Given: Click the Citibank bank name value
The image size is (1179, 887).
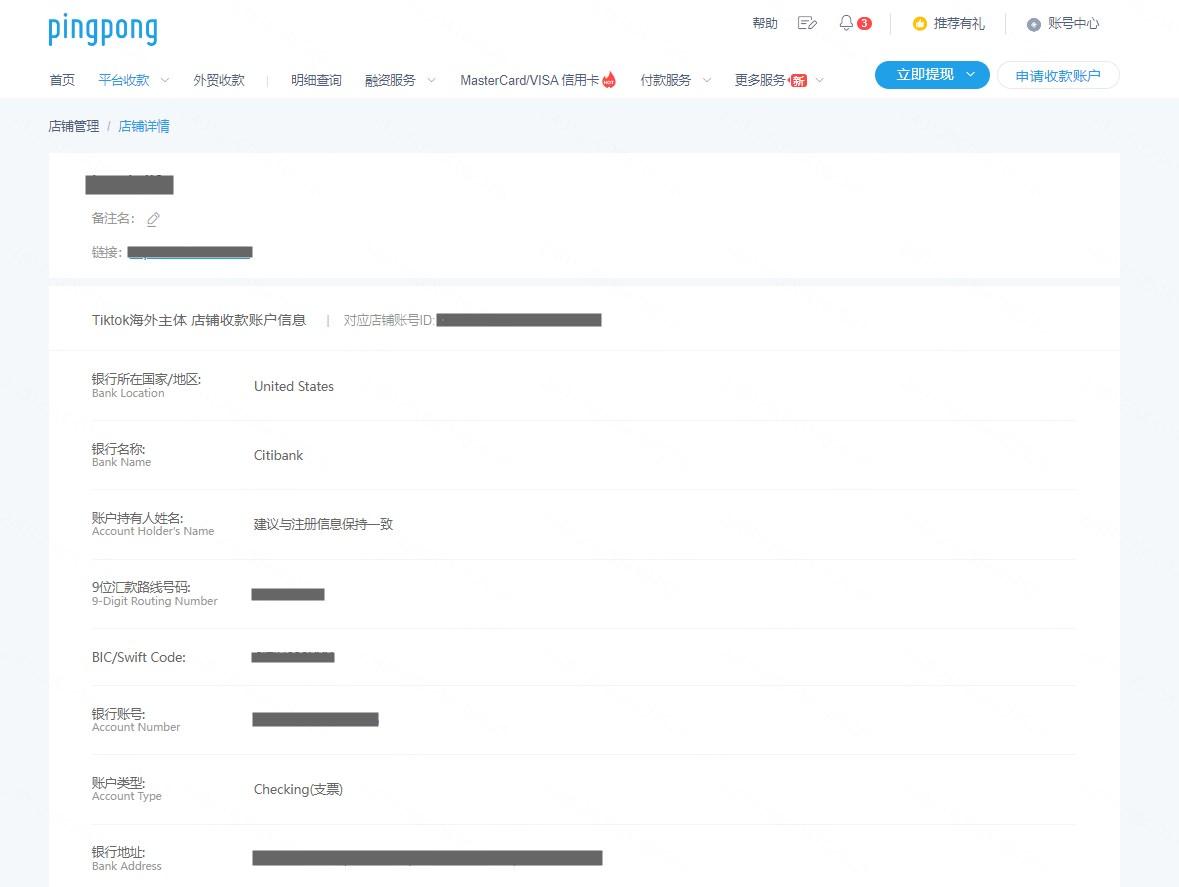Looking at the screenshot, I should [x=278, y=456].
